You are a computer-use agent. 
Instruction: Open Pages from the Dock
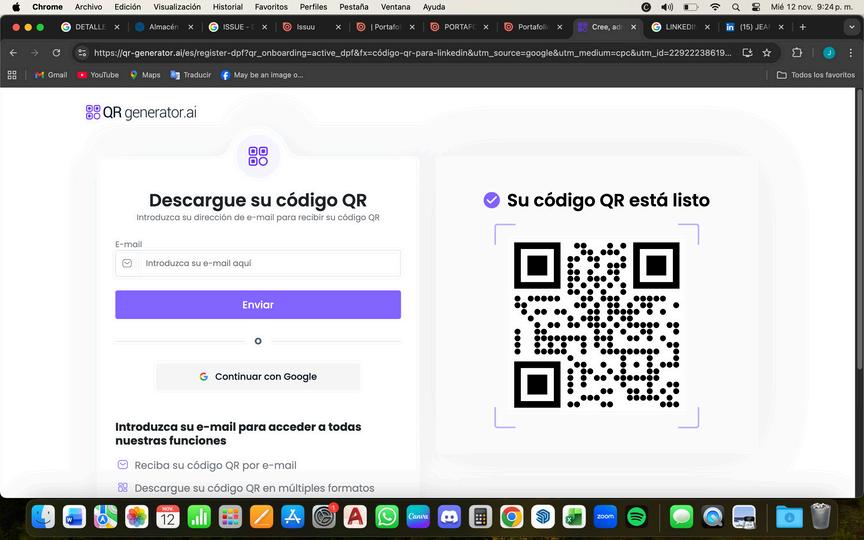click(x=261, y=517)
